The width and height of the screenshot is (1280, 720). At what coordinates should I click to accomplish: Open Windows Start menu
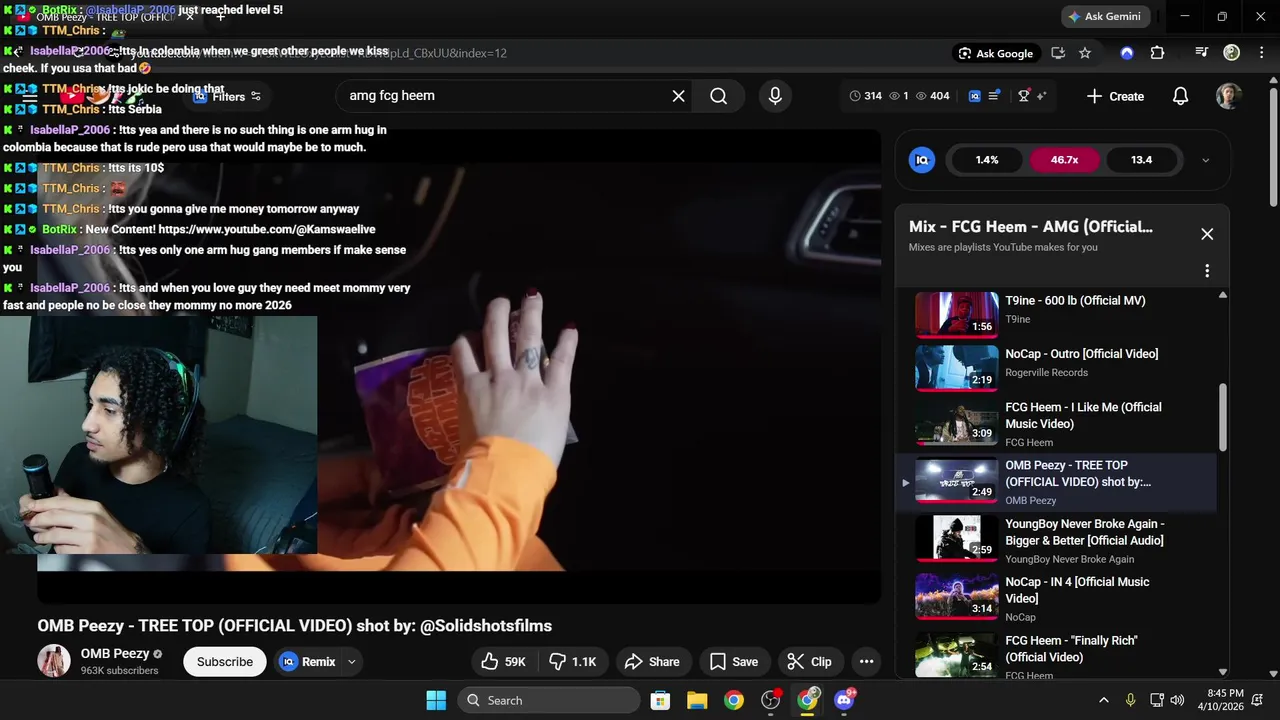pyautogui.click(x=436, y=700)
